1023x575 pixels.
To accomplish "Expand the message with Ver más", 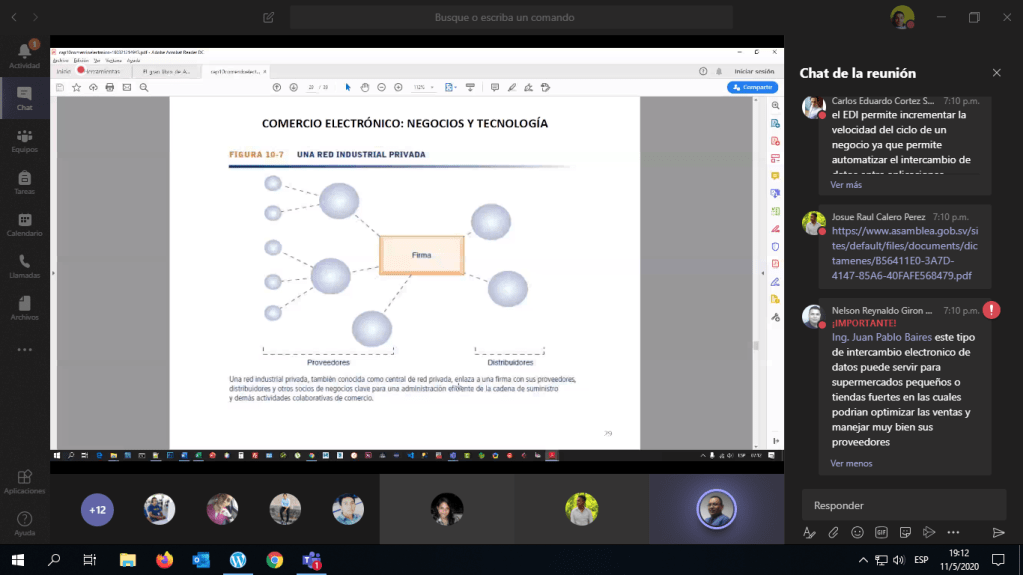I will click(x=845, y=185).
